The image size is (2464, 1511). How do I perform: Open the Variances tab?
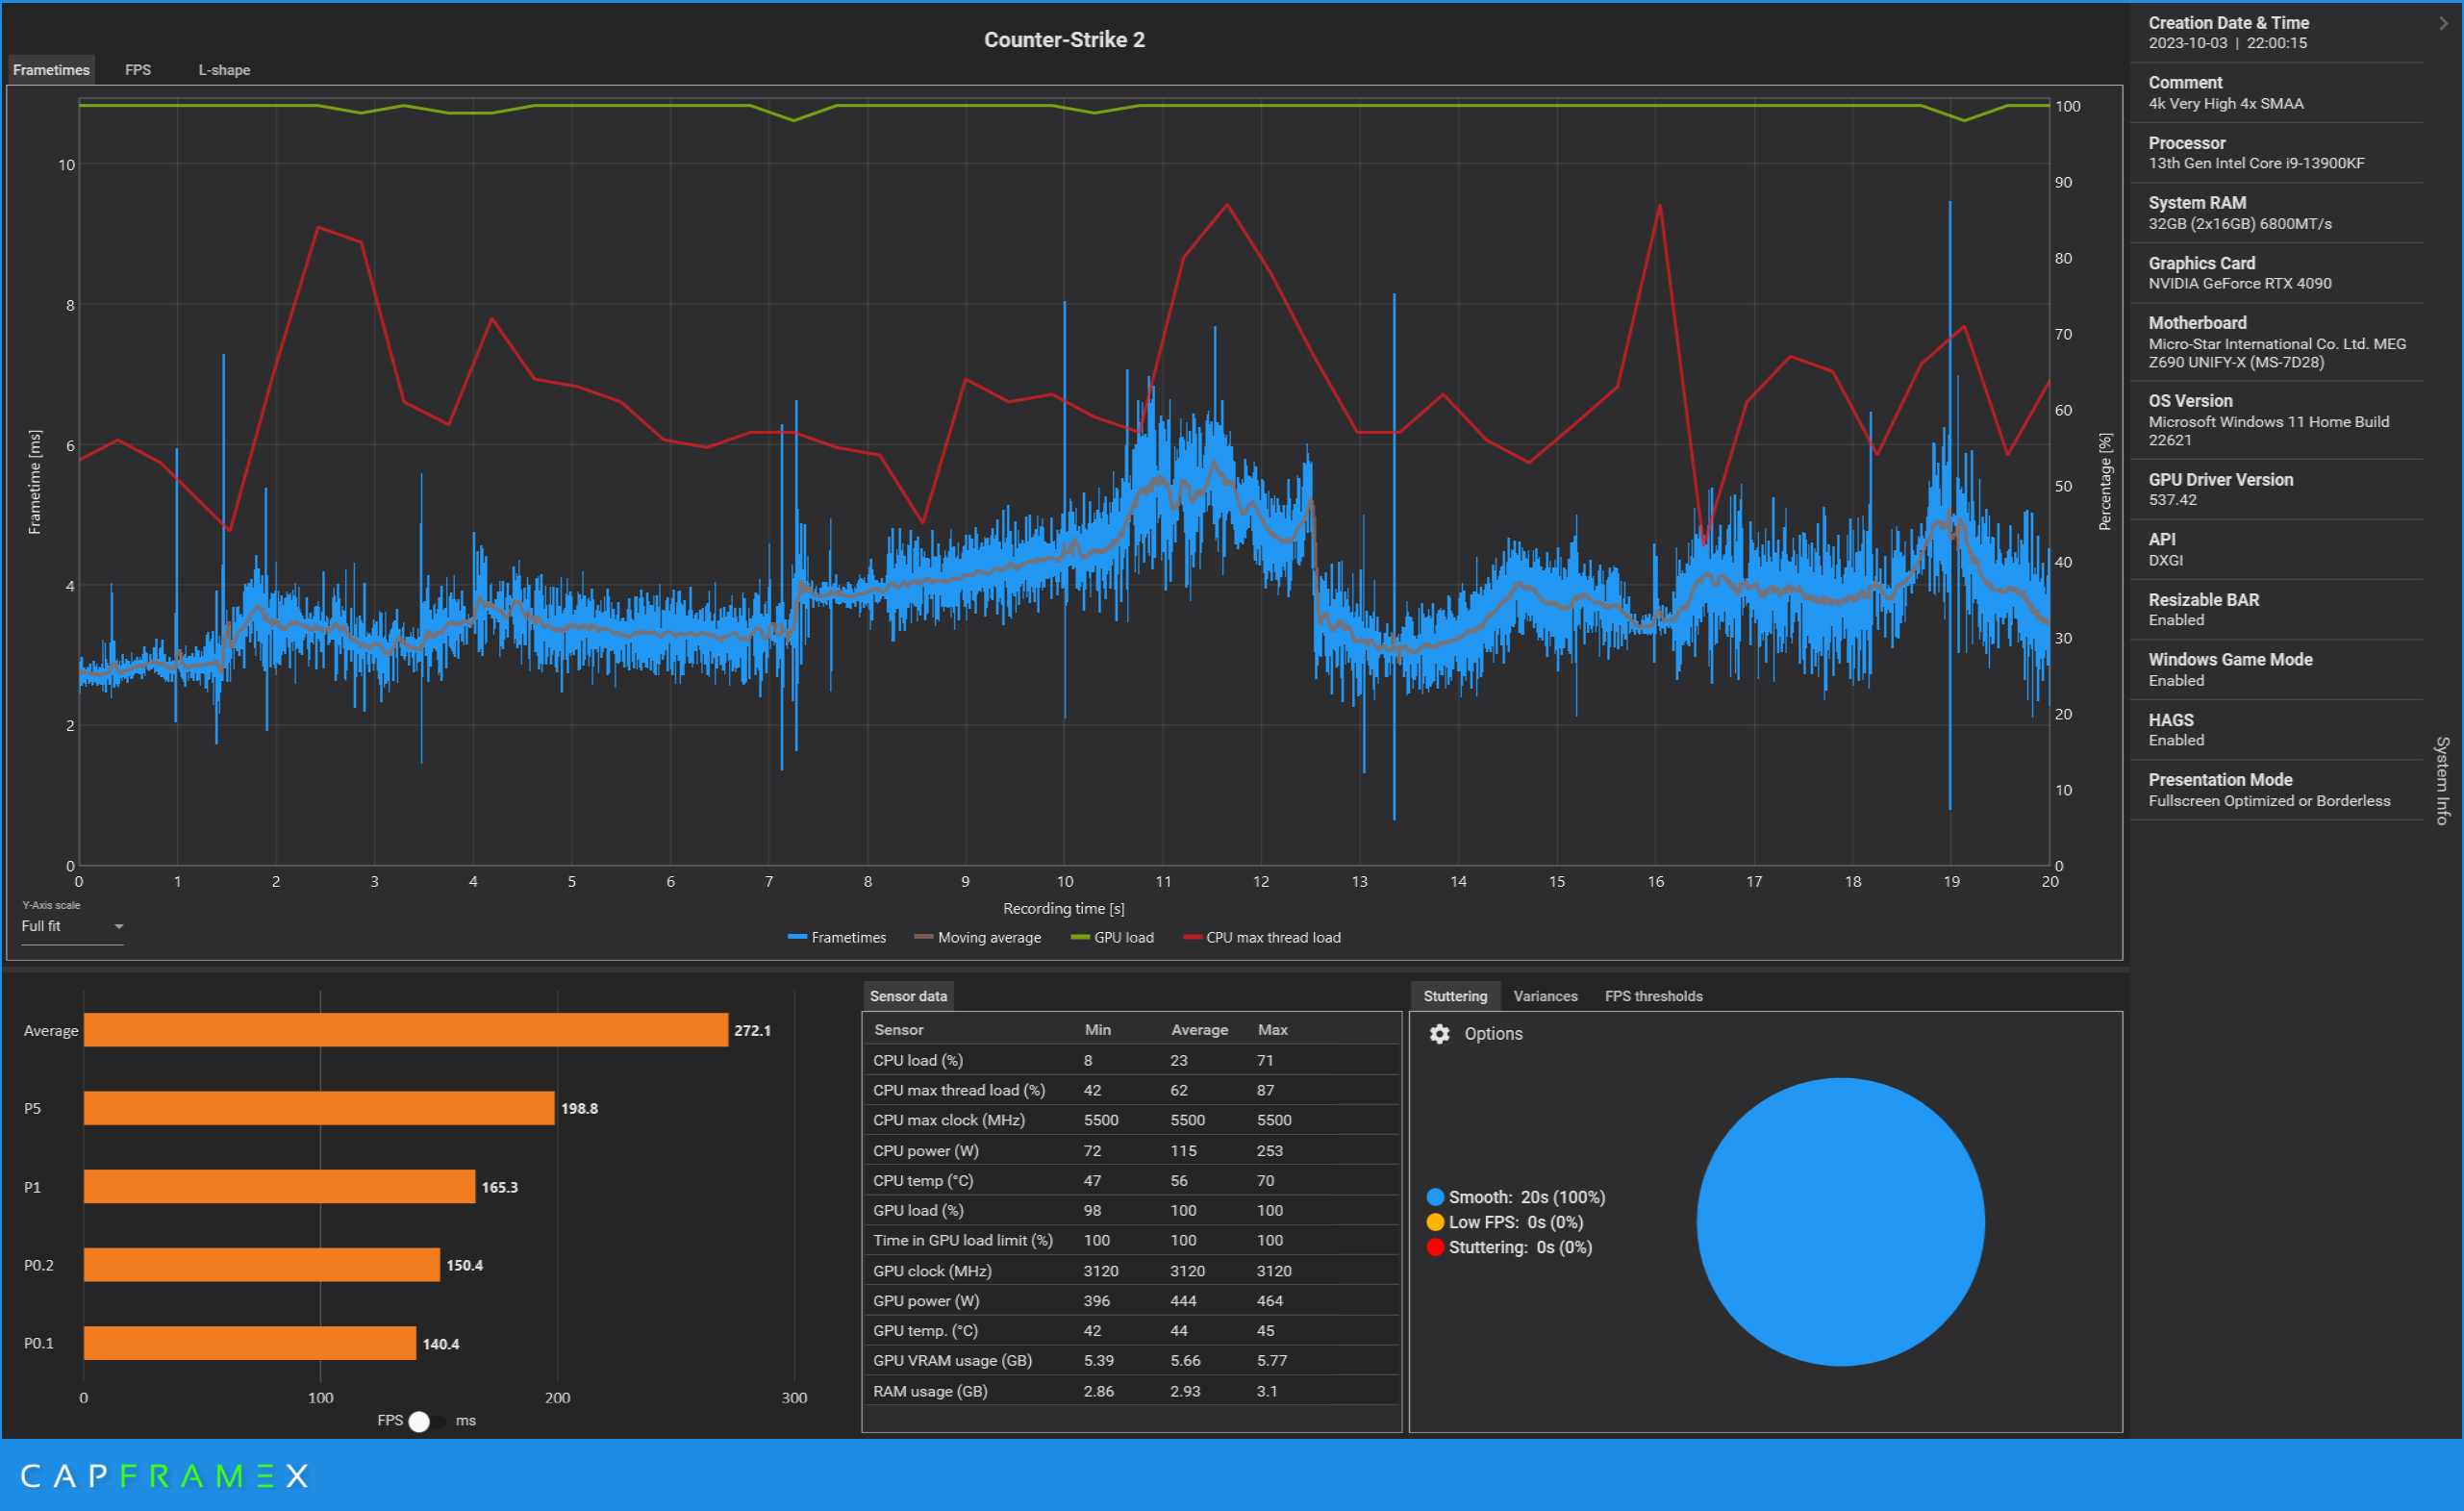(x=1545, y=996)
